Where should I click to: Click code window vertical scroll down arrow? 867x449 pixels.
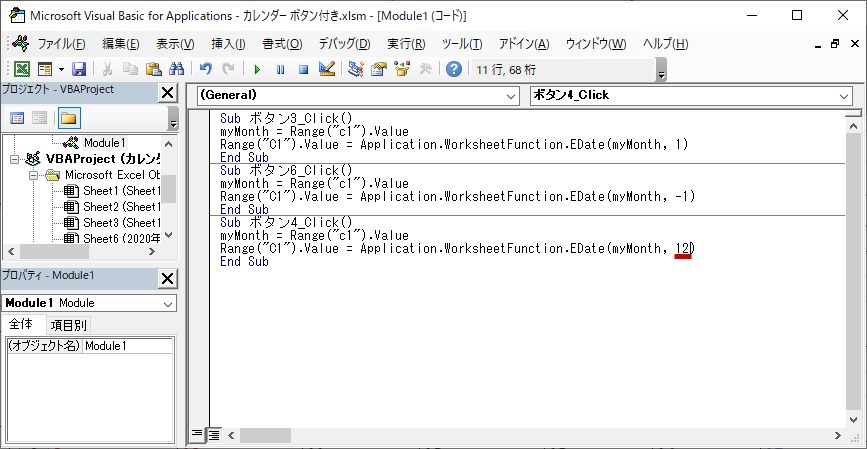[x=852, y=420]
